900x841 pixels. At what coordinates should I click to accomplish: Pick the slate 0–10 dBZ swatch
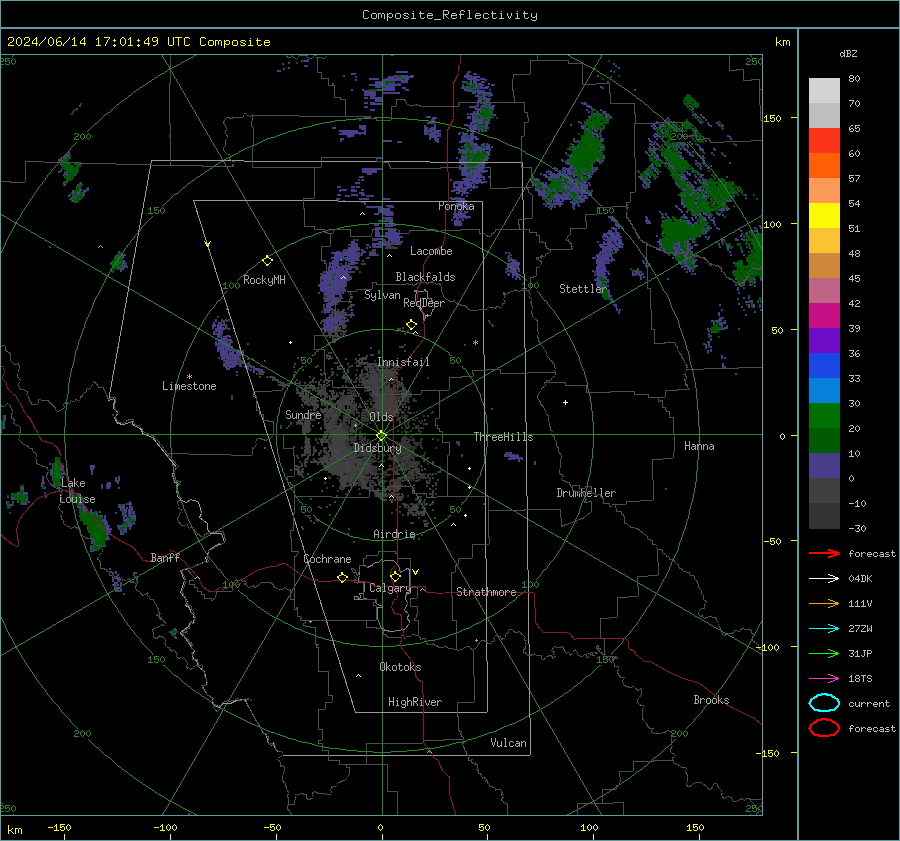point(824,466)
